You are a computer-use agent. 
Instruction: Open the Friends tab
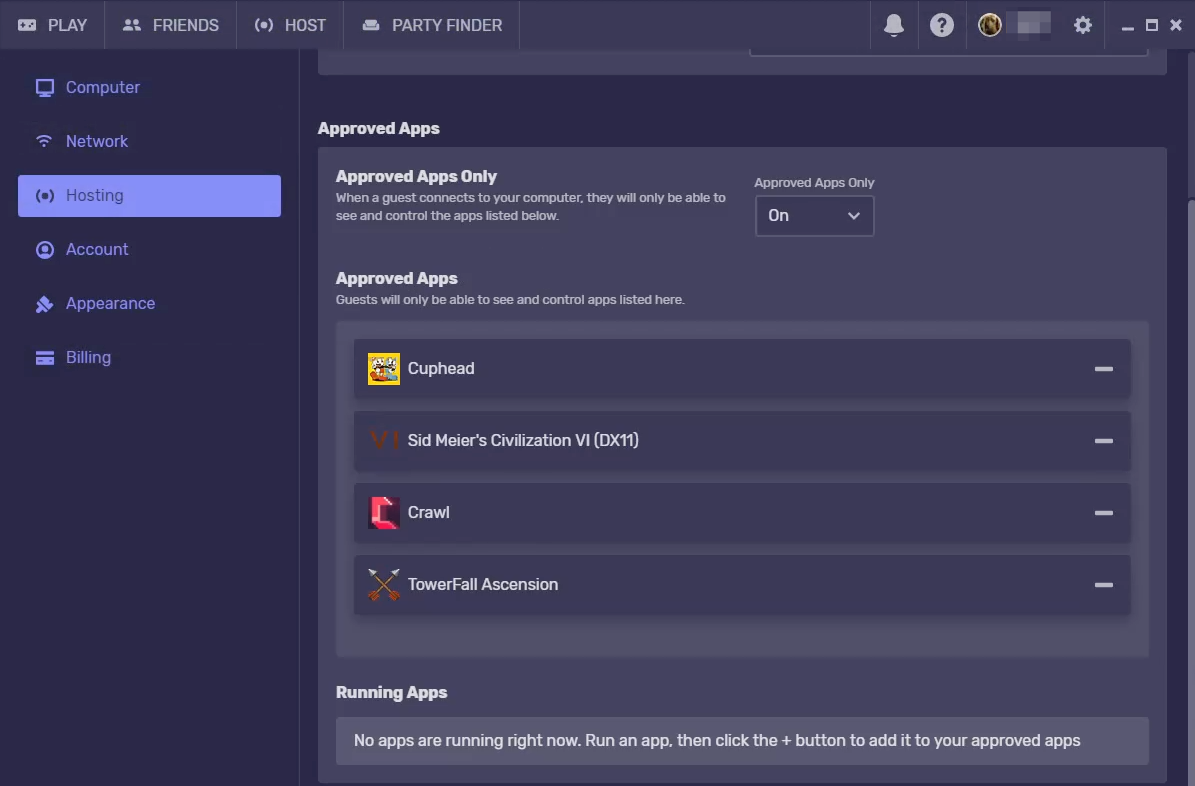coord(171,25)
